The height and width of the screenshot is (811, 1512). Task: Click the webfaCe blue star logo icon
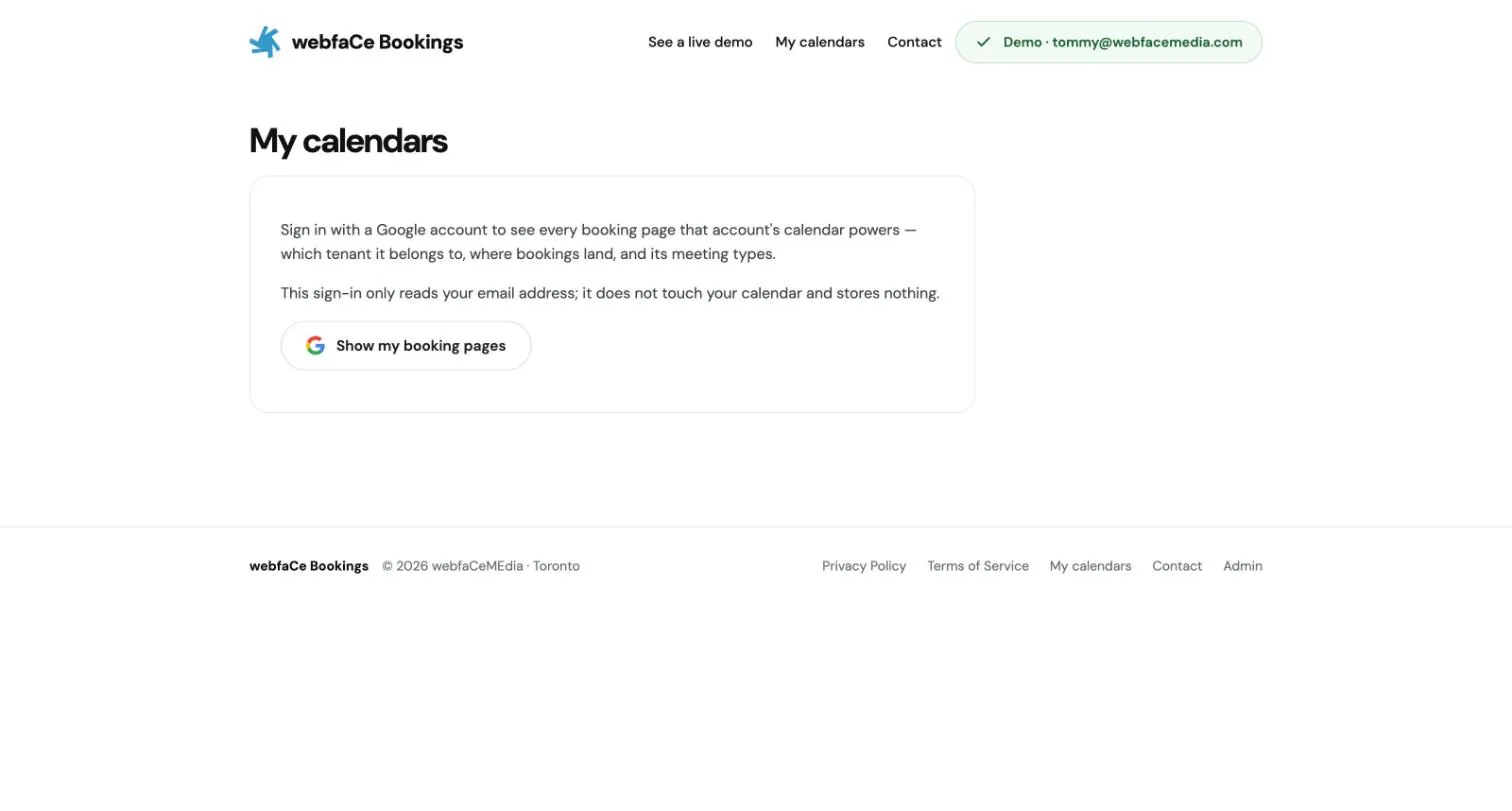(x=265, y=42)
